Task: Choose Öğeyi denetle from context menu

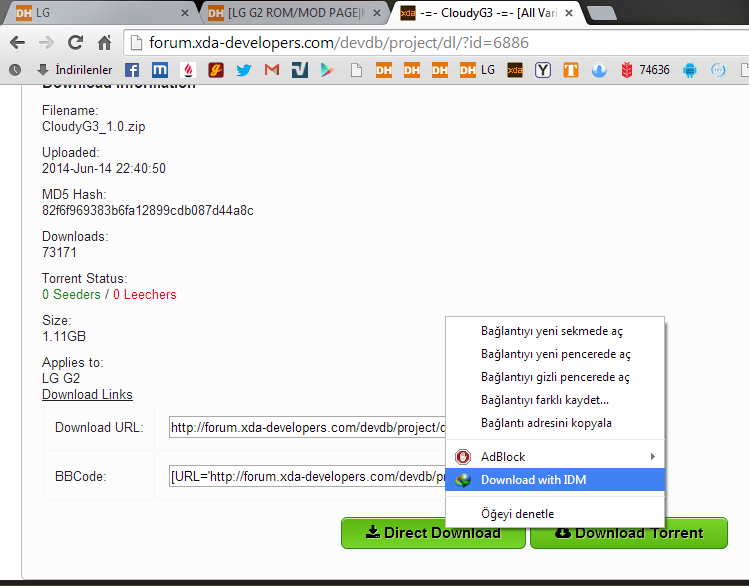Action: [555, 514]
